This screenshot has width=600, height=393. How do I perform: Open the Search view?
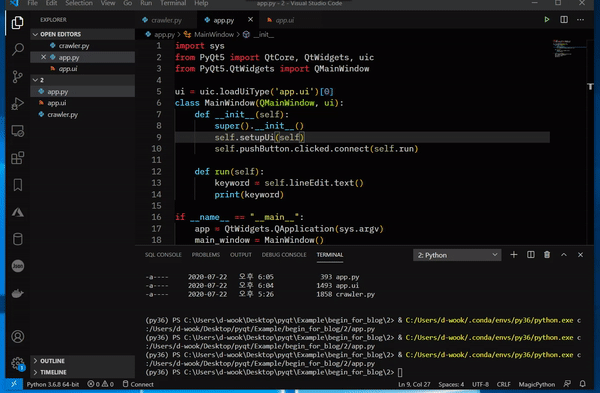click(18, 49)
